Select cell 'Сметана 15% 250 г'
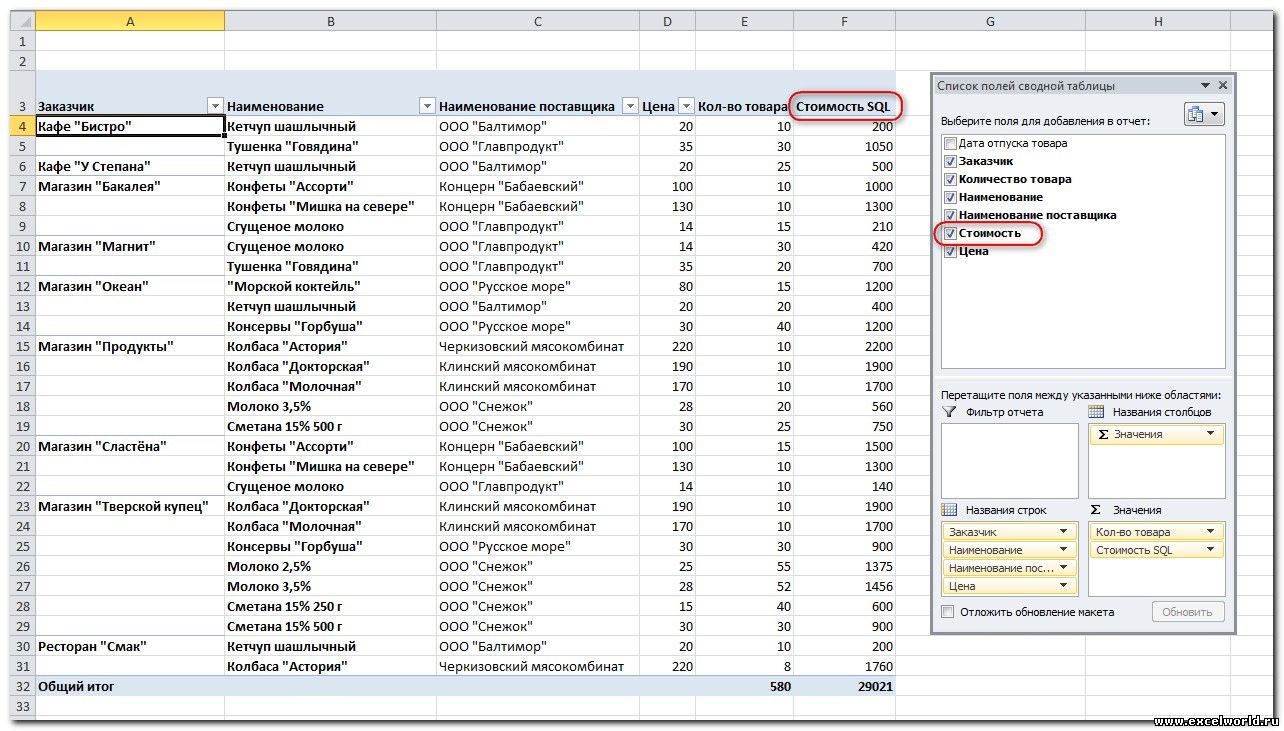Screen dimensions: 1284x731 click(x=330, y=606)
